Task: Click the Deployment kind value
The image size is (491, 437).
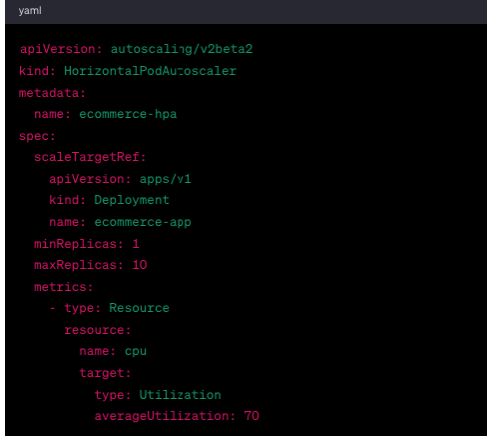Action: [132, 200]
